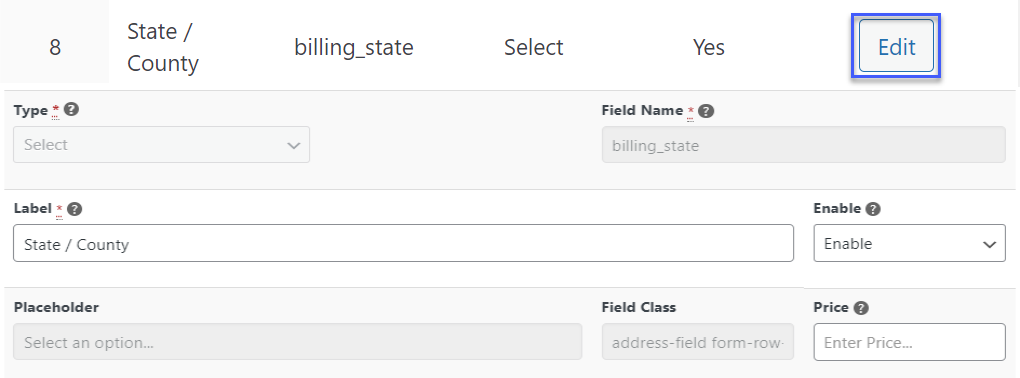Click the chevron arrow of the Enable combo box
This screenshot has height=378, width=1020.
989,245
